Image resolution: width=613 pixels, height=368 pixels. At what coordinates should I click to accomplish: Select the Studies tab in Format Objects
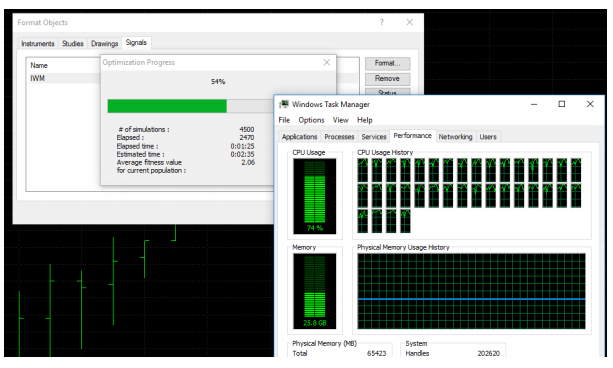[x=73, y=43]
